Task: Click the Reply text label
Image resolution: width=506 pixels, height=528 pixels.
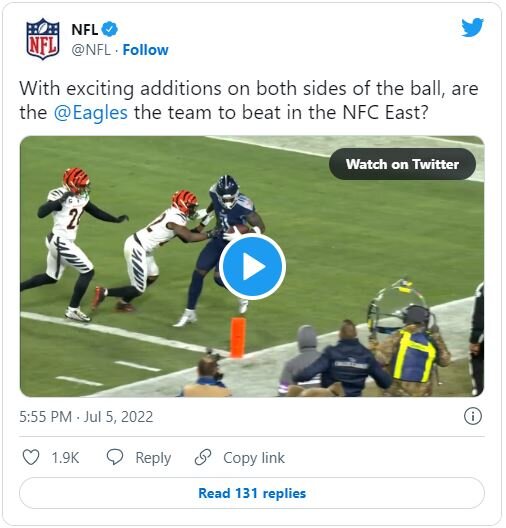Action: (x=153, y=458)
